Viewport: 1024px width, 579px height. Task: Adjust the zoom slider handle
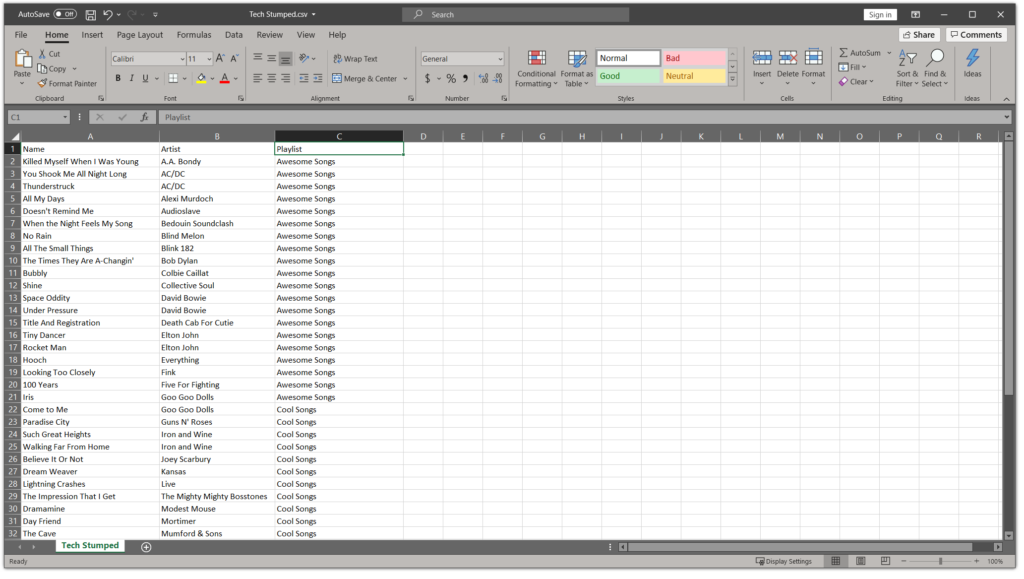tap(940, 561)
